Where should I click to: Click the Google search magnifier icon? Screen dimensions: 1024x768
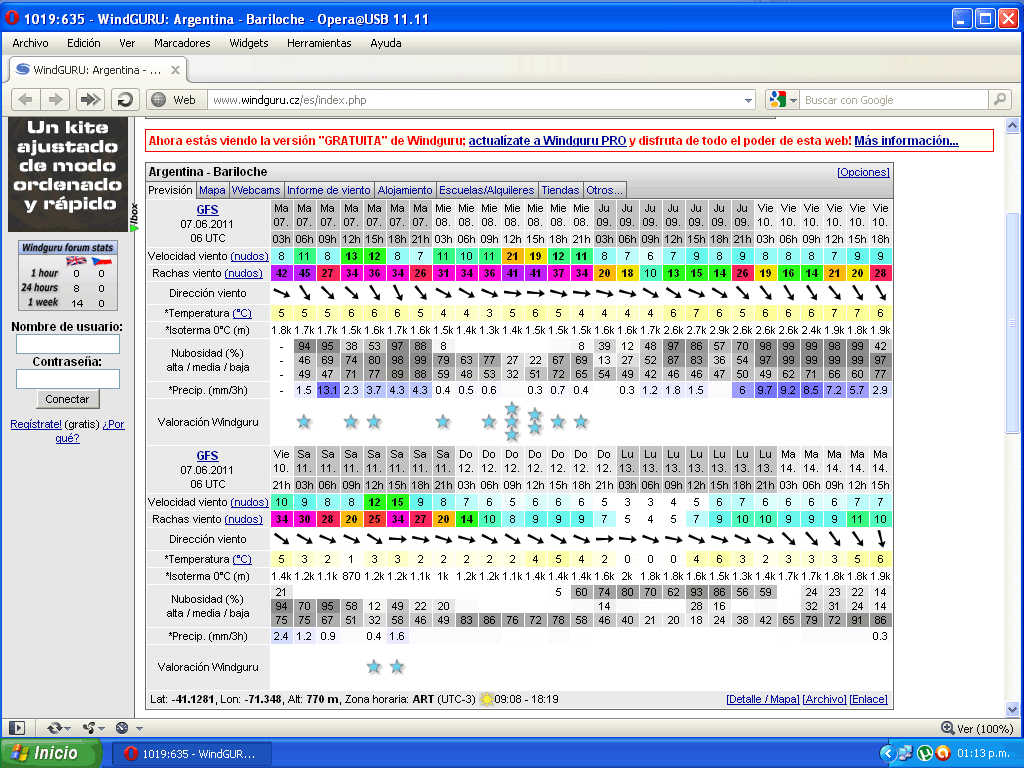click(1000, 100)
